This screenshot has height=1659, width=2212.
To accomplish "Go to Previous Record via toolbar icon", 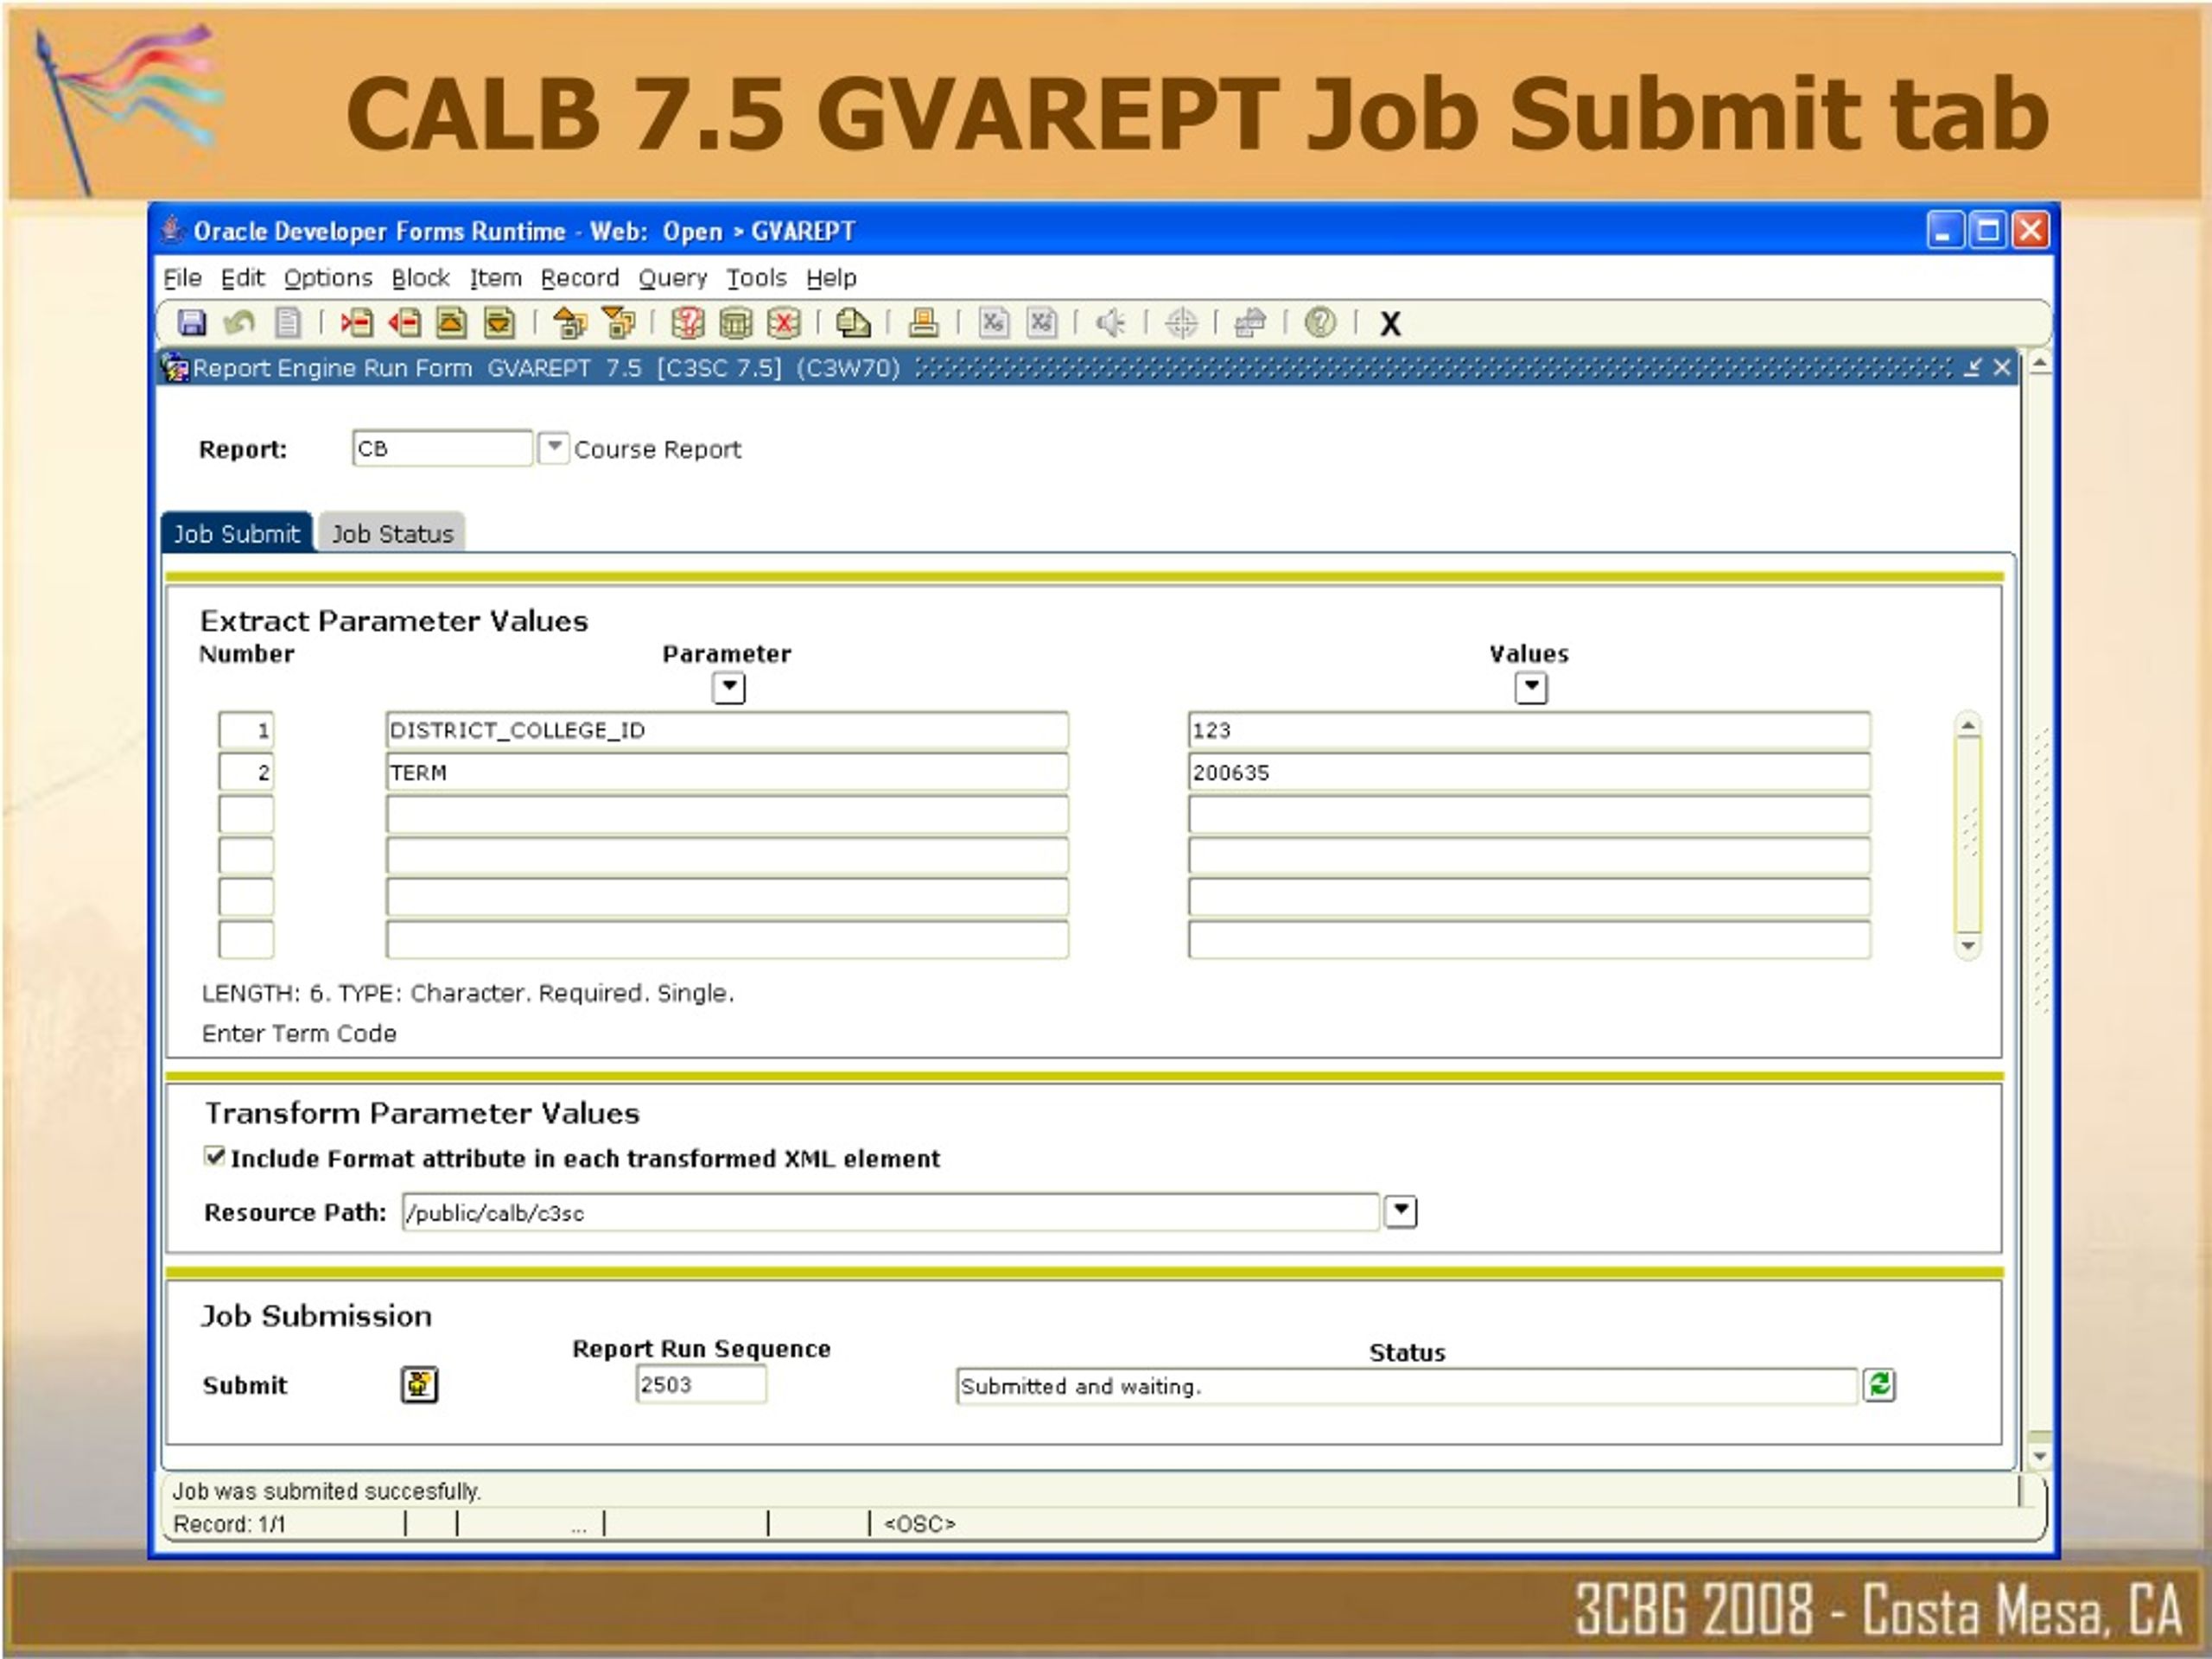I will tap(451, 323).
